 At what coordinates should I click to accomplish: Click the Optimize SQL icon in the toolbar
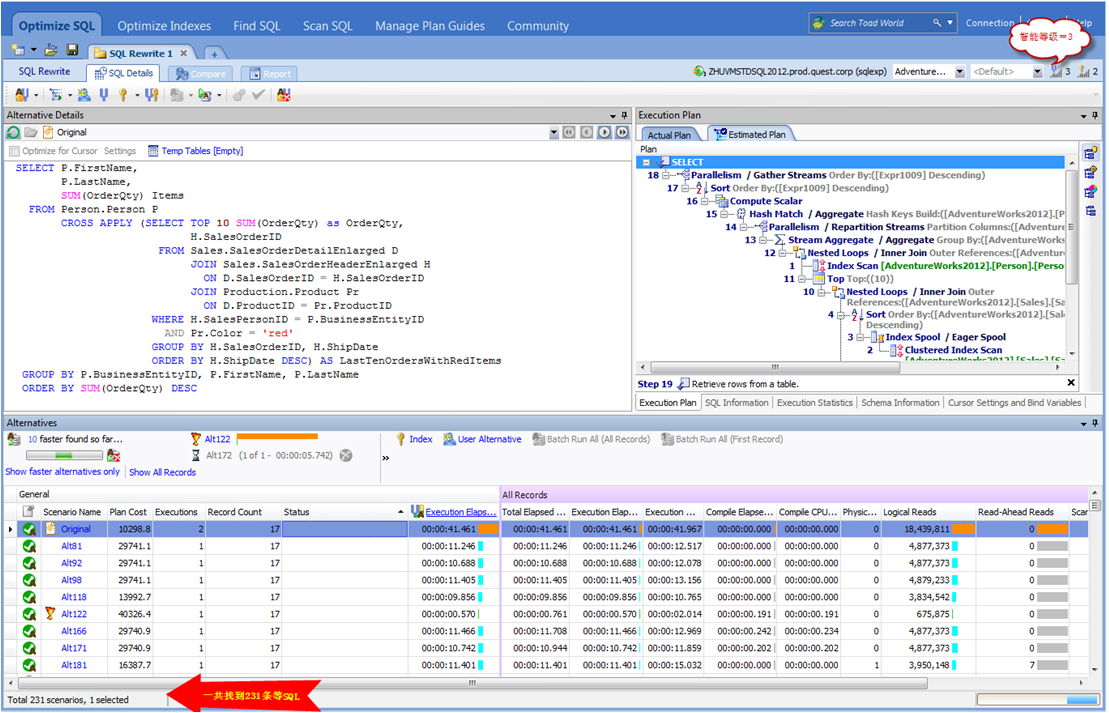(x=21, y=95)
